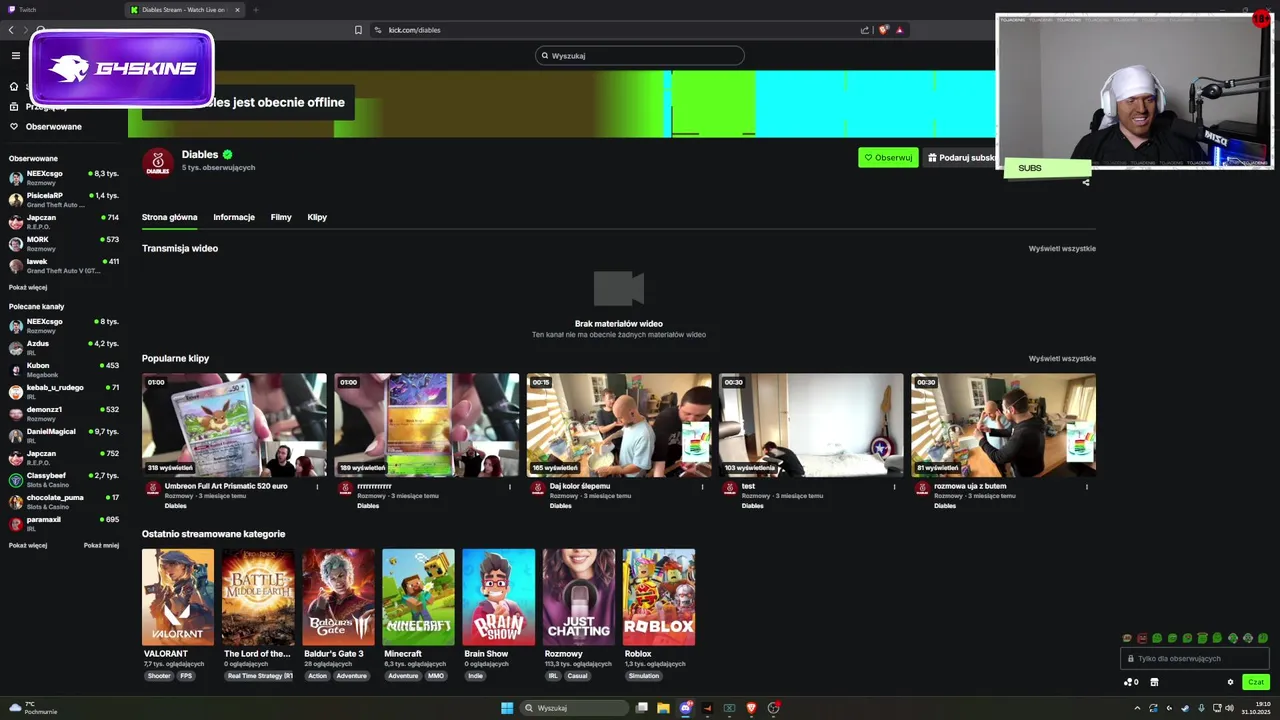Image resolution: width=1280 pixels, height=720 pixels.
Task: Open options menu for rrrrrrrrrrrr clip
Action: click(x=510, y=487)
